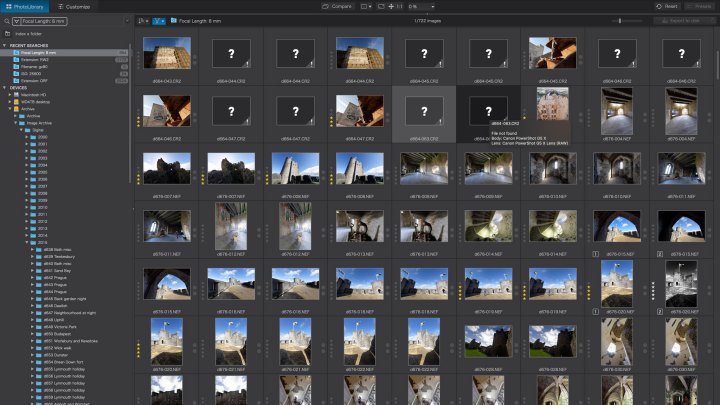Click the Reset button
The width and height of the screenshot is (720, 405).
tap(667, 6)
